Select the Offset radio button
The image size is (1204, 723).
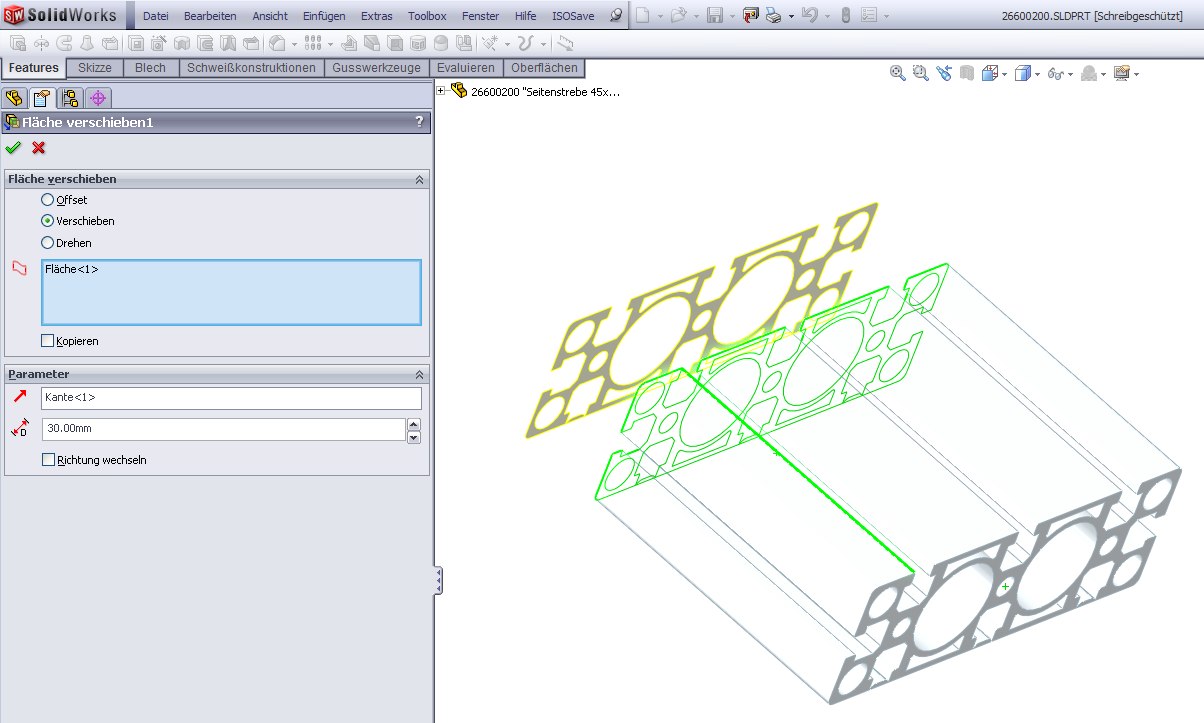pyautogui.click(x=47, y=200)
